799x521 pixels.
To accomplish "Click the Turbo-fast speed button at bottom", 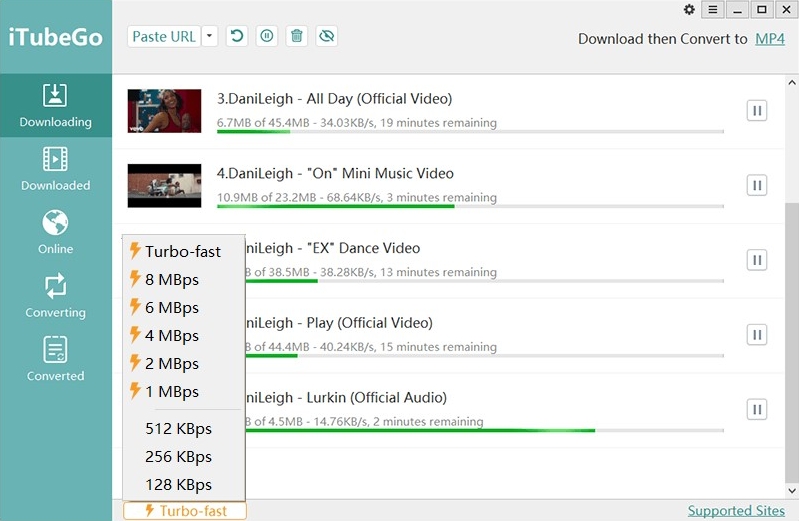I will tap(185, 511).
